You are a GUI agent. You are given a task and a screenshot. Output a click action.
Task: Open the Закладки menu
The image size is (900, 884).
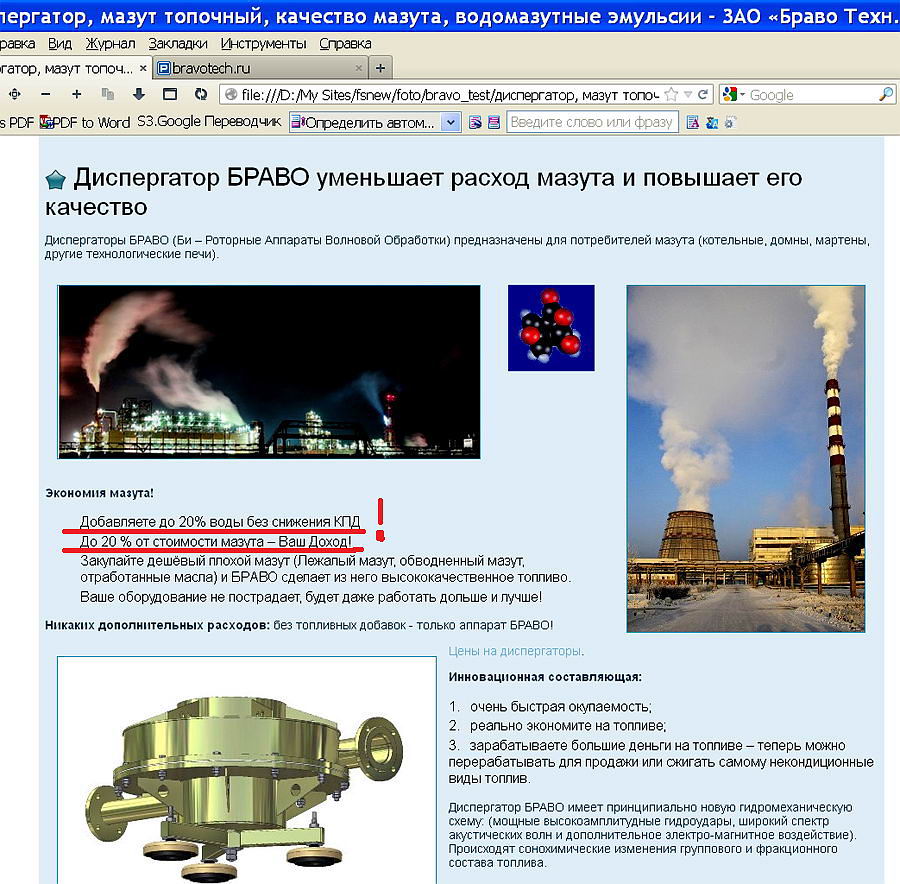pyautogui.click(x=177, y=44)
